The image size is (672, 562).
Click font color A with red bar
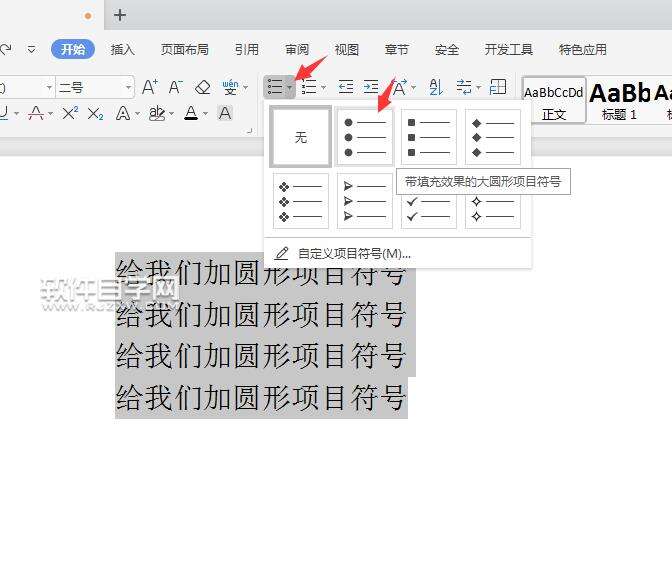191,113
